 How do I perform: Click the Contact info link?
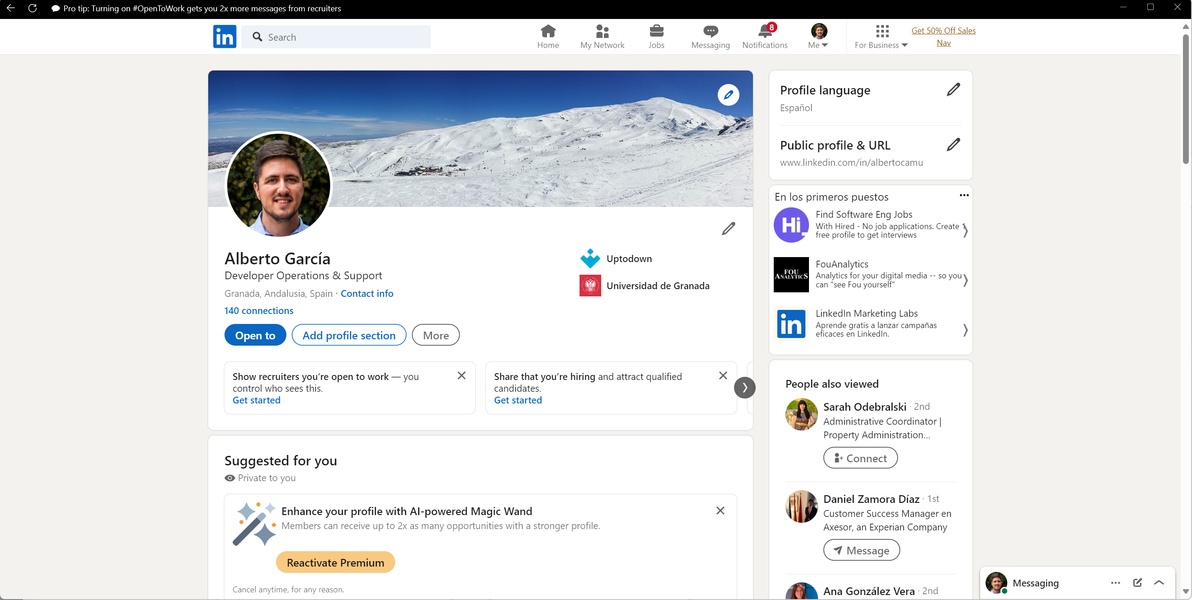(367, 294)
